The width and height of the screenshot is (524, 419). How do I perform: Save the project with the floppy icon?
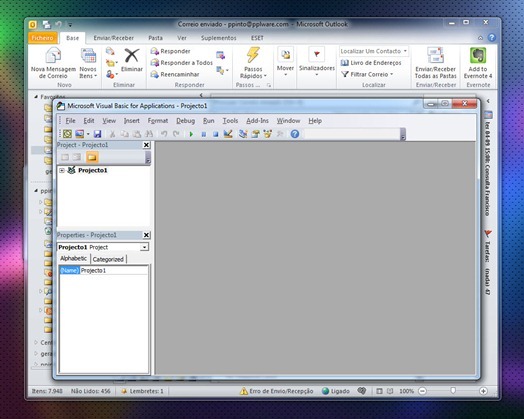(x=97, y=134)
